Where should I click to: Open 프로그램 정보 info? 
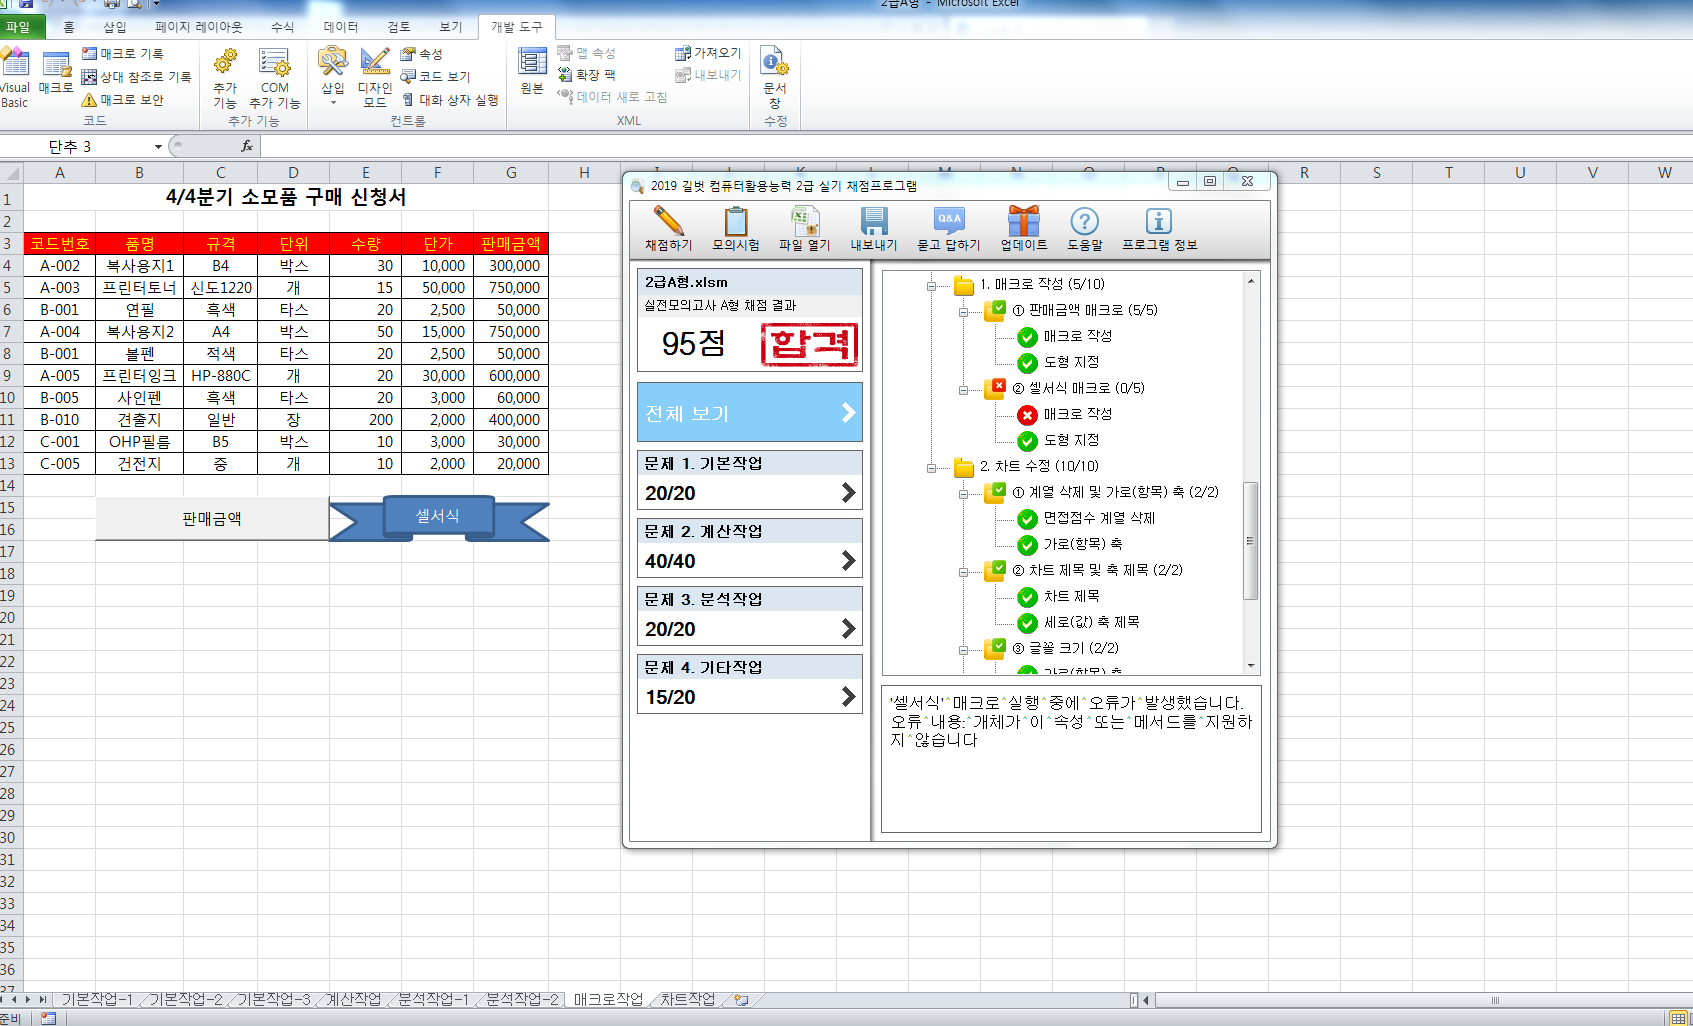point(1159,229)
